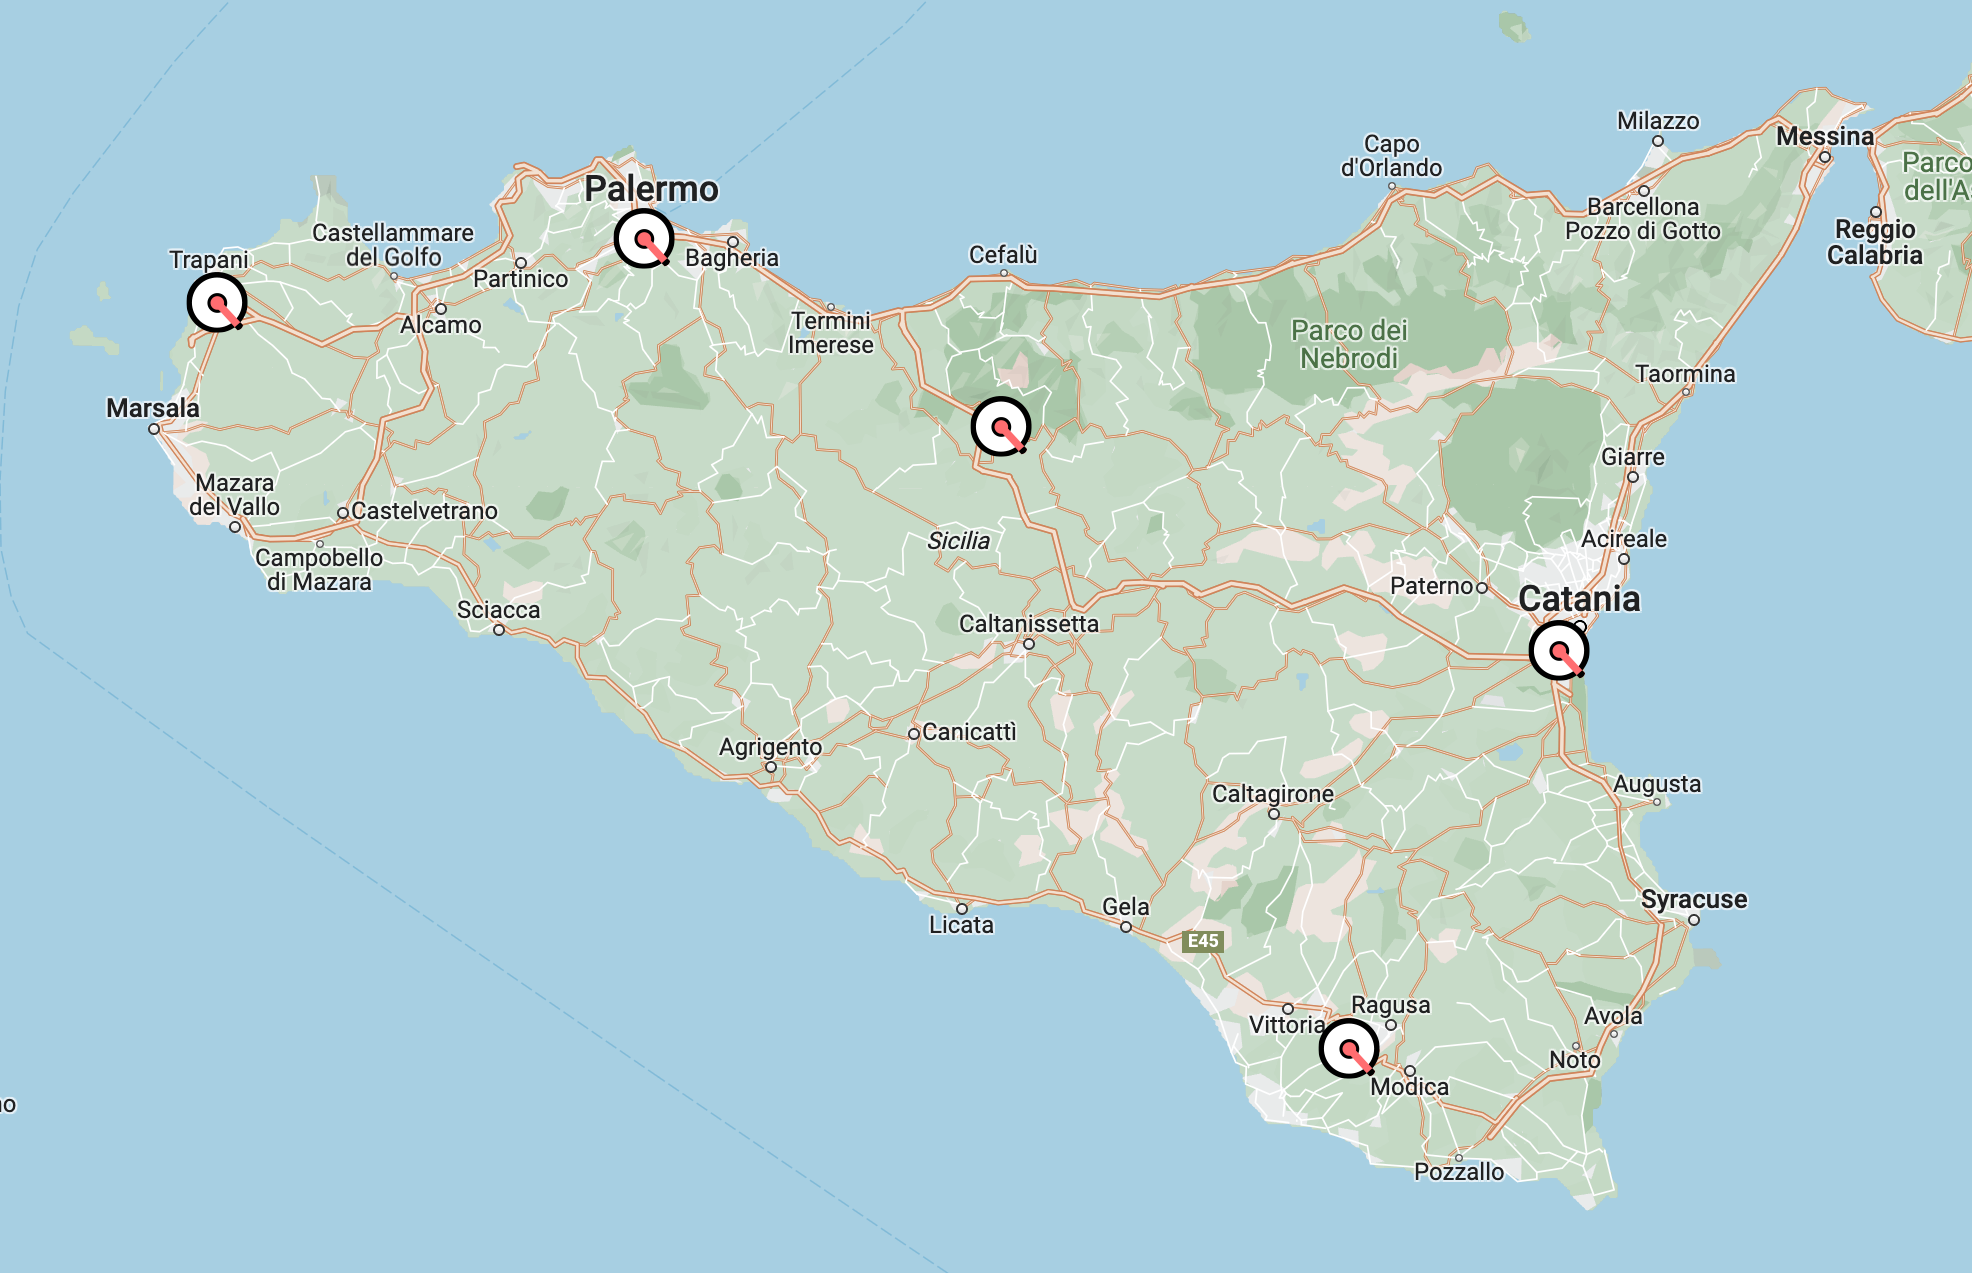Click the Syracuse city dot

click(1693, 920)
